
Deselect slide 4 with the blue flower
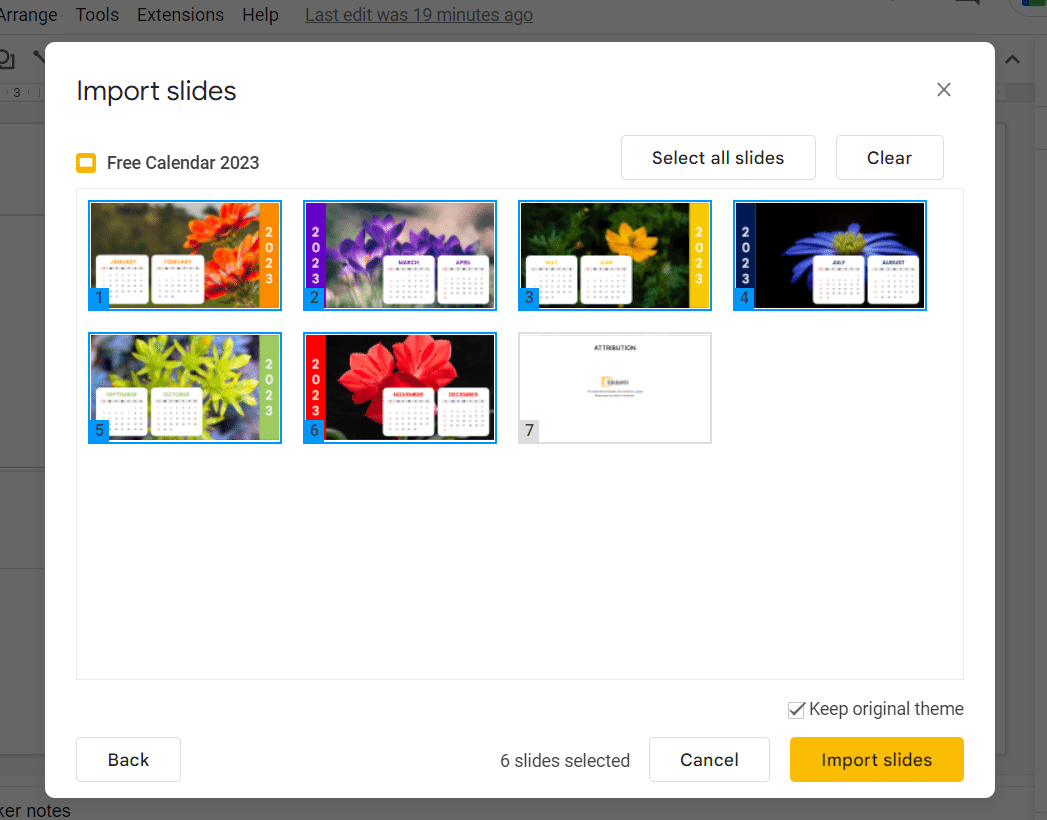pyautogui.click(x=829, y=255)
